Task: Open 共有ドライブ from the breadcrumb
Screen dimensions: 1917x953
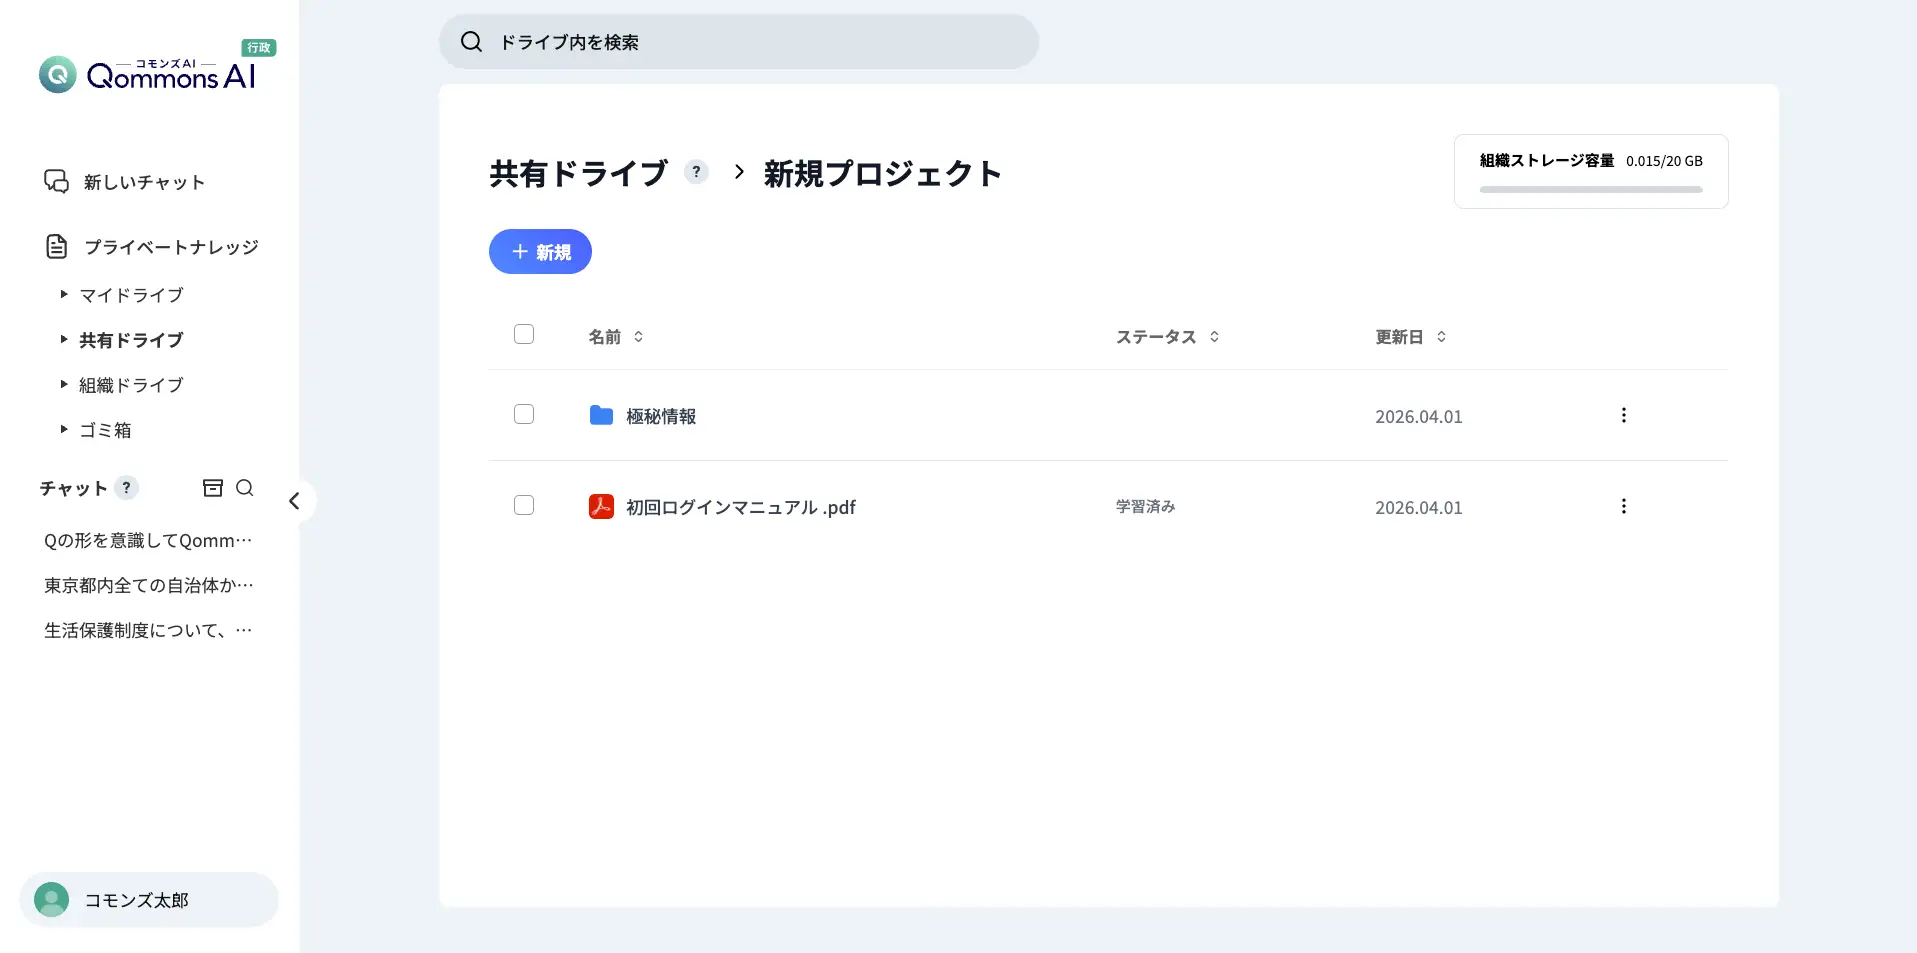Action: tap(576, 173)
